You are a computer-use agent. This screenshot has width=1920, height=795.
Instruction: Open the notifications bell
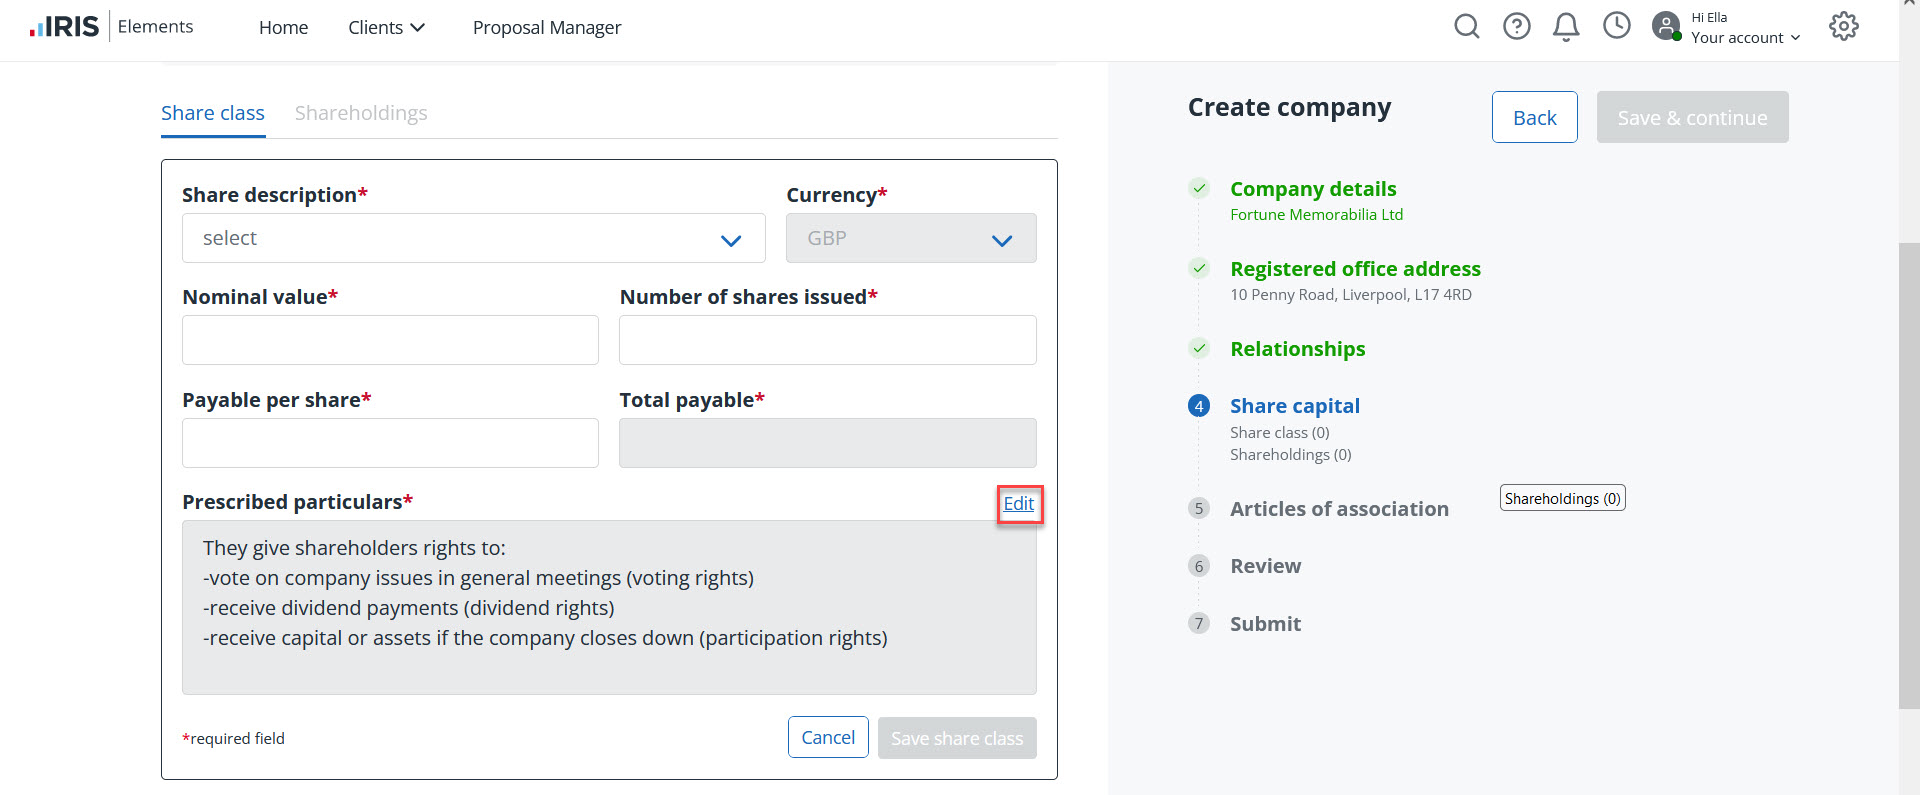click(1566, 27)
